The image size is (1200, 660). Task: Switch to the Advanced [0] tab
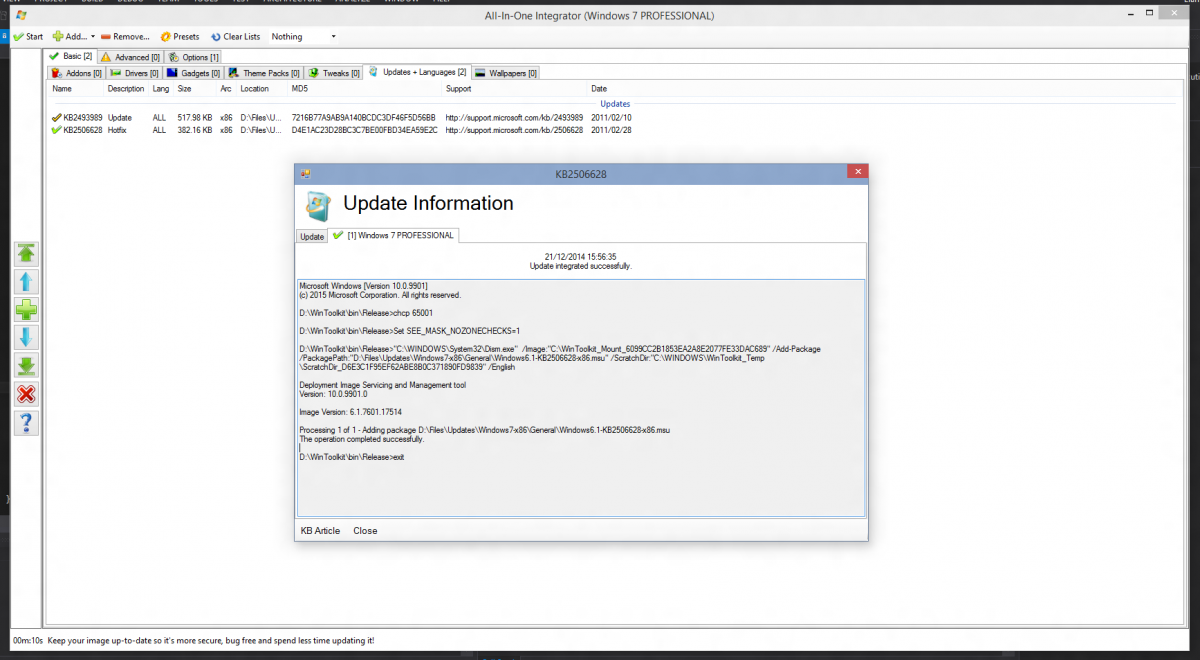(x=130, y=58)
